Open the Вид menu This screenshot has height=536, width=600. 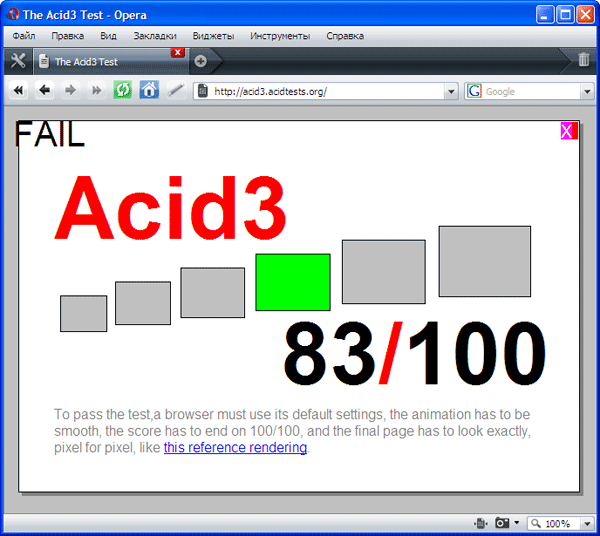click(x=108, y=36)
